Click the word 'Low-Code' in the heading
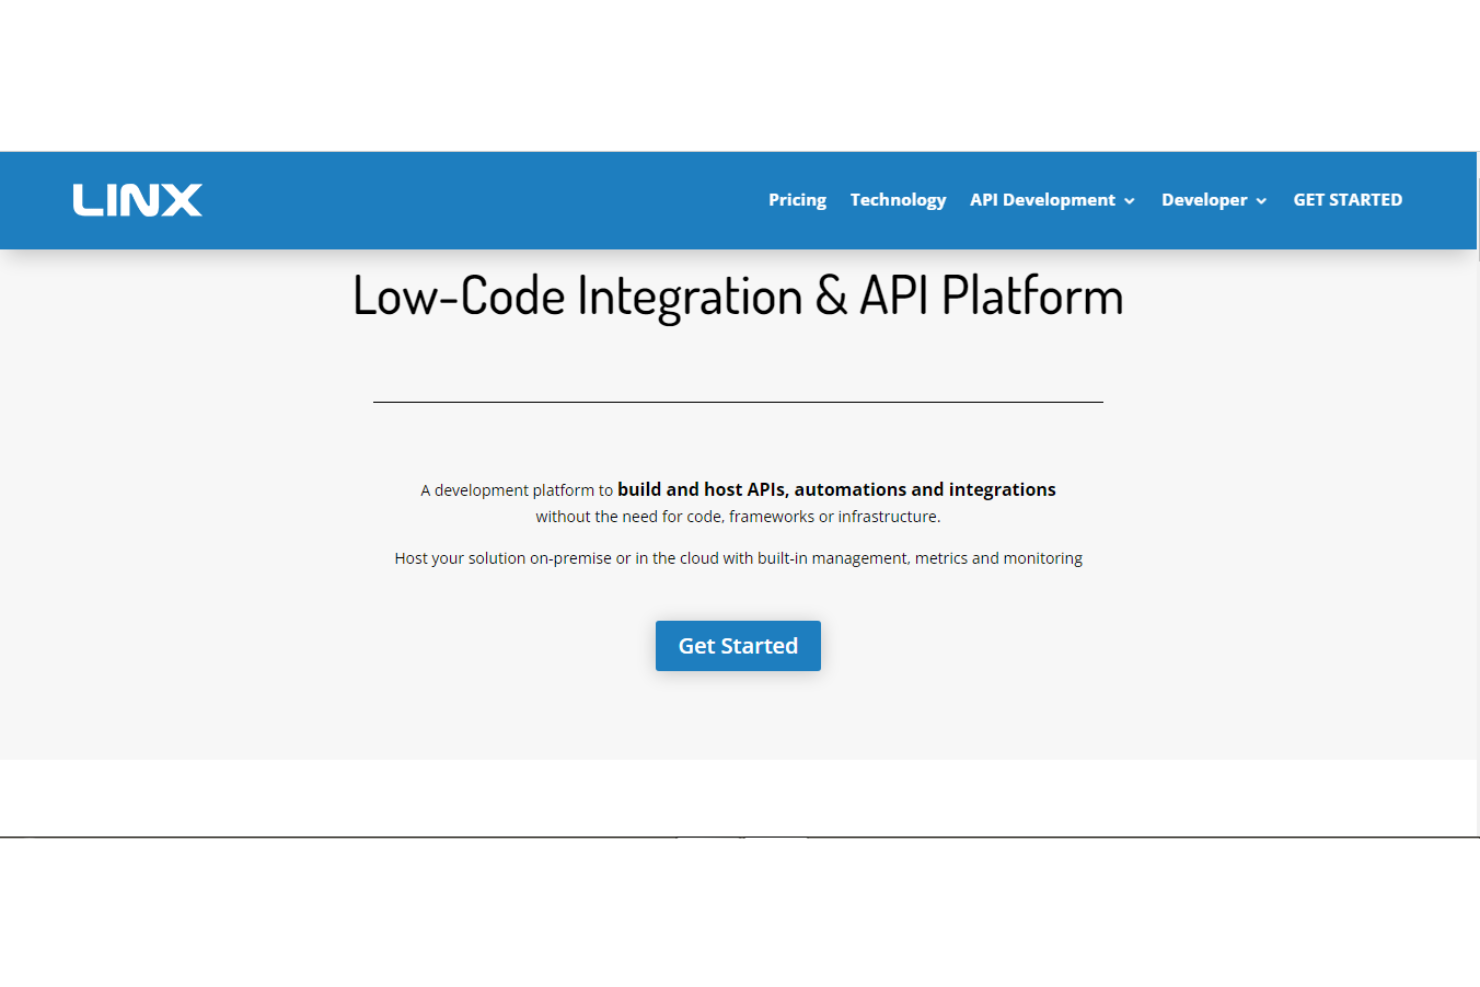This screenshot has width=1480, height=987. click(x=459, y=296)
